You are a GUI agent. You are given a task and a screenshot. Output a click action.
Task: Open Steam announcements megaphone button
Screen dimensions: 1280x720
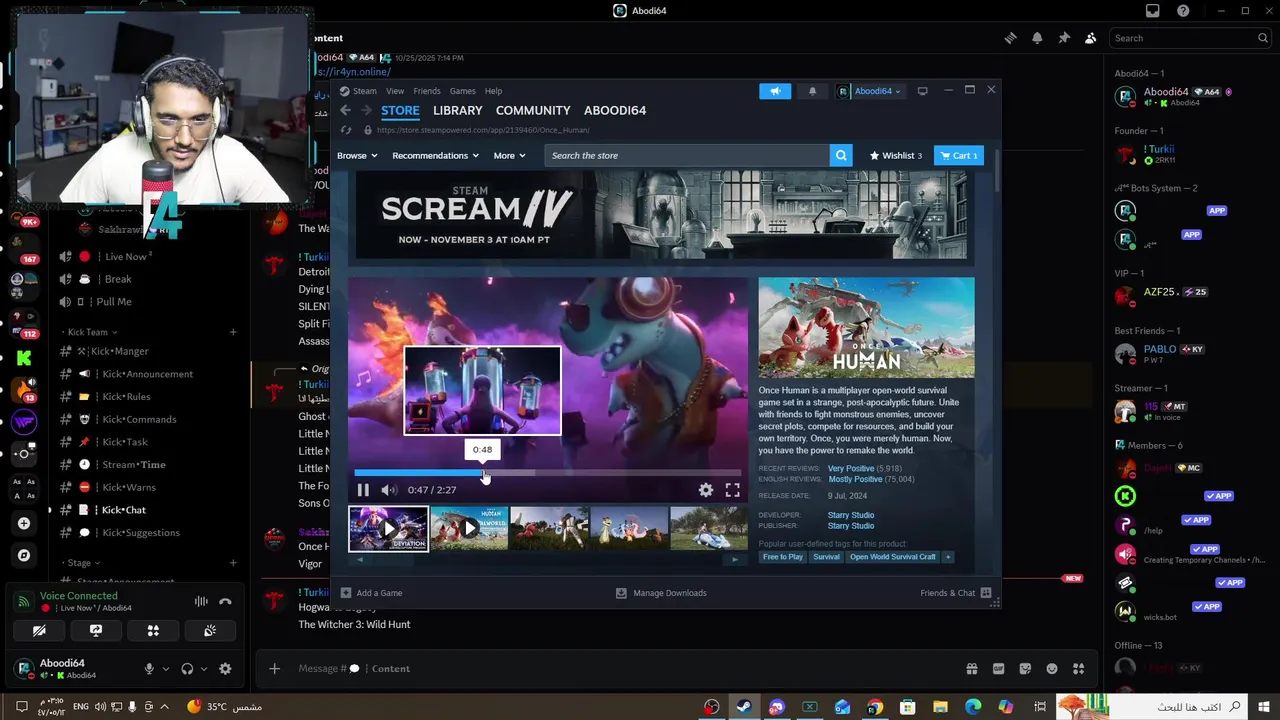[775, 91]
